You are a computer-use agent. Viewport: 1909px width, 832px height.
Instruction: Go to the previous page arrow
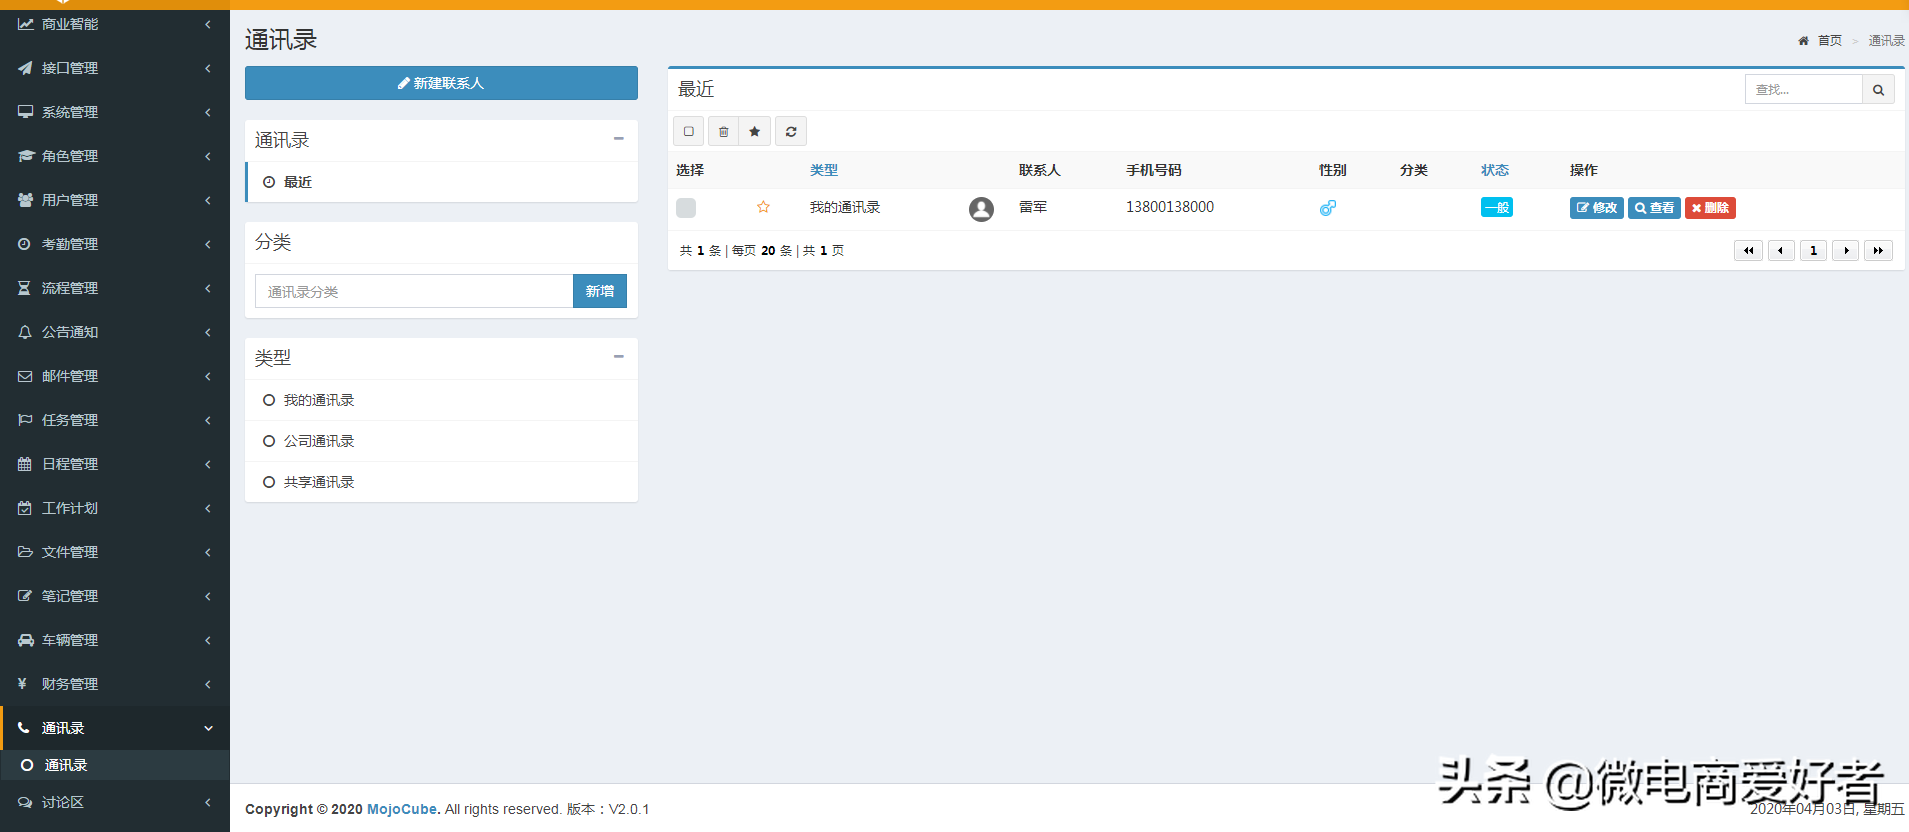(1781, 251)
